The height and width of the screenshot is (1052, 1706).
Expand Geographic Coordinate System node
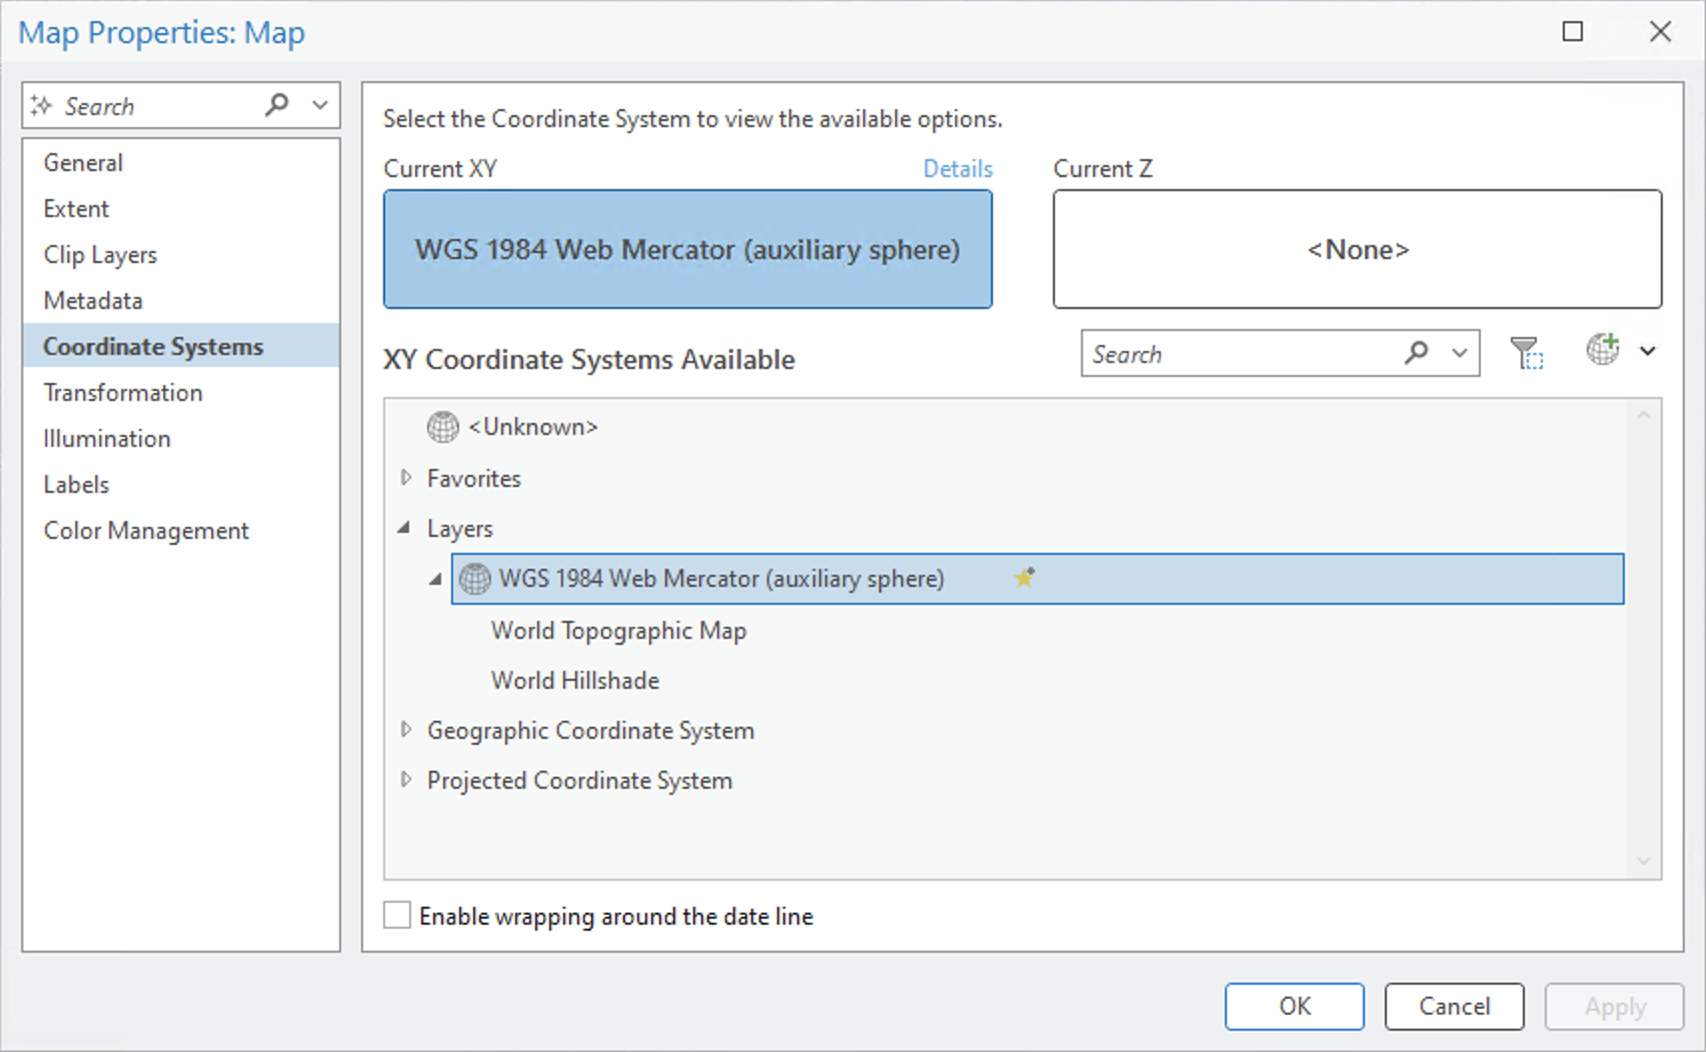[406, 730]
